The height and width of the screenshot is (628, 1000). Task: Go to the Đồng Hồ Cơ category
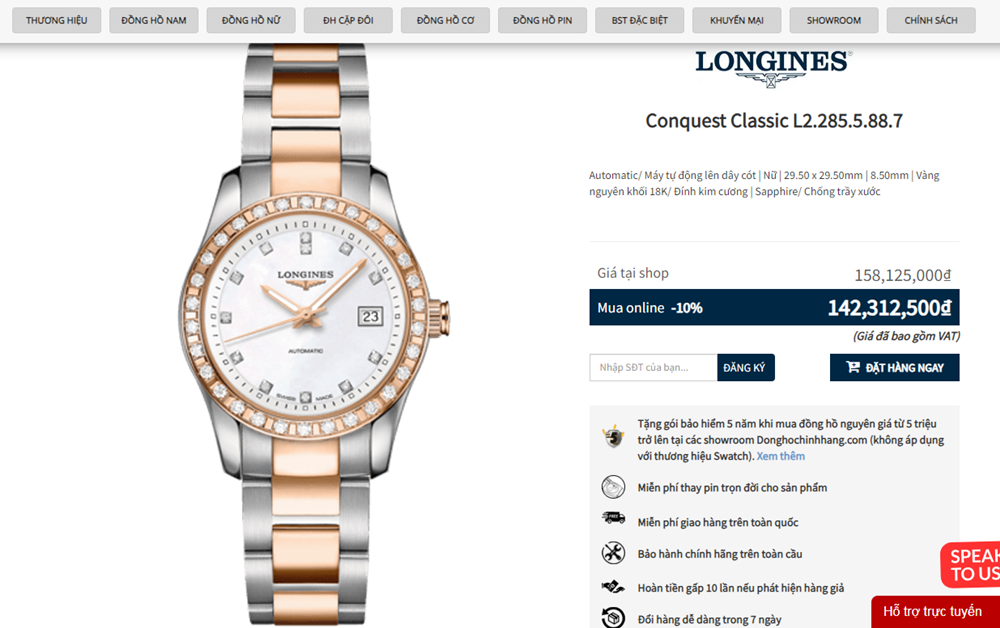445,20
